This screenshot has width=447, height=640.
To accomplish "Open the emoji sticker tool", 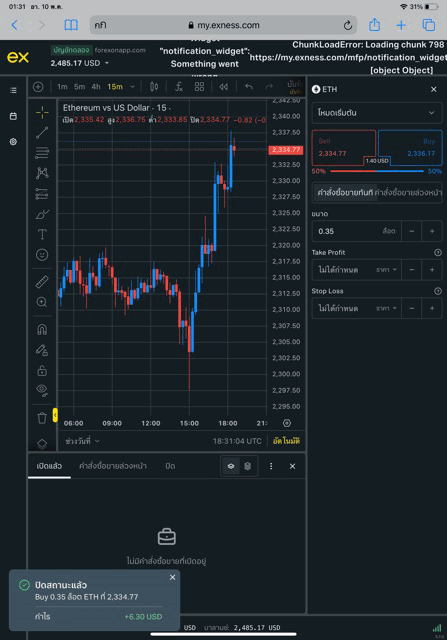I will (x=42, y=255).
